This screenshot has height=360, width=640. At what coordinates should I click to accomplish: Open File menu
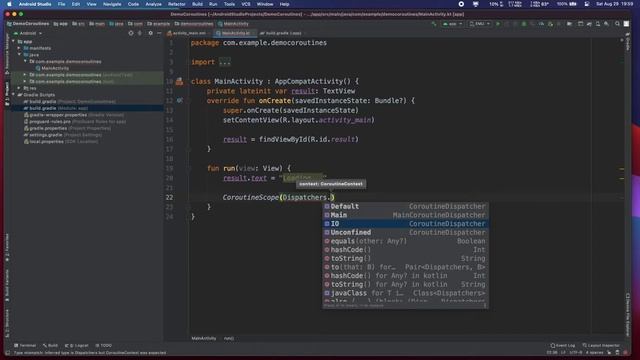coord(61,4)
